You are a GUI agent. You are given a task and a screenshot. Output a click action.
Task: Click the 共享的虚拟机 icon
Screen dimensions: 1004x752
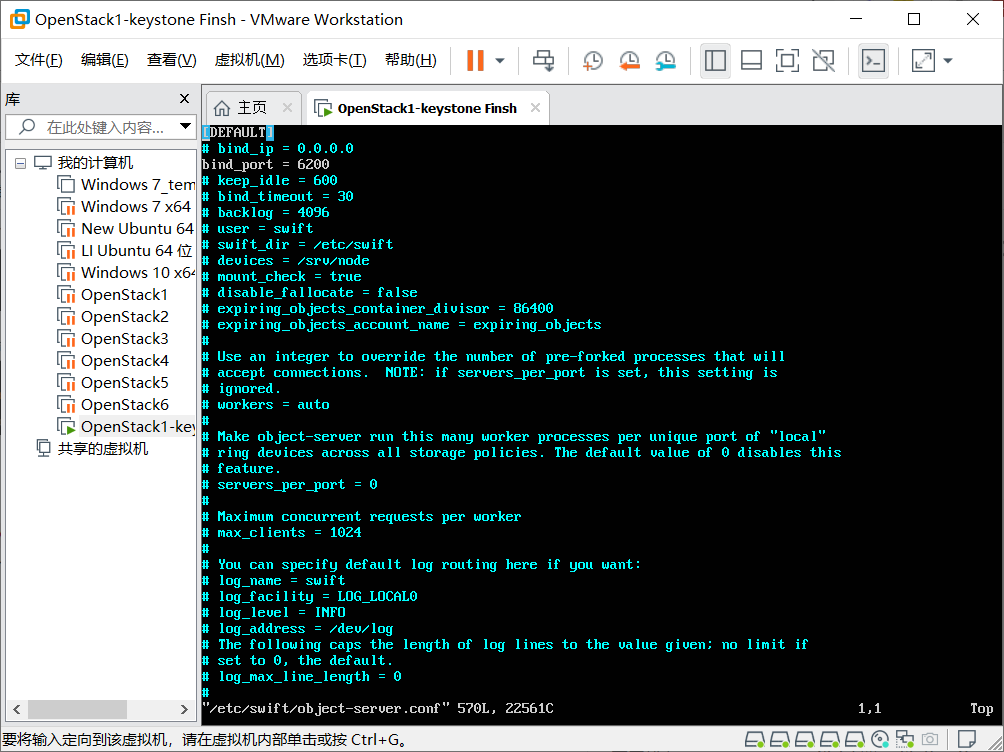[44, 448]
